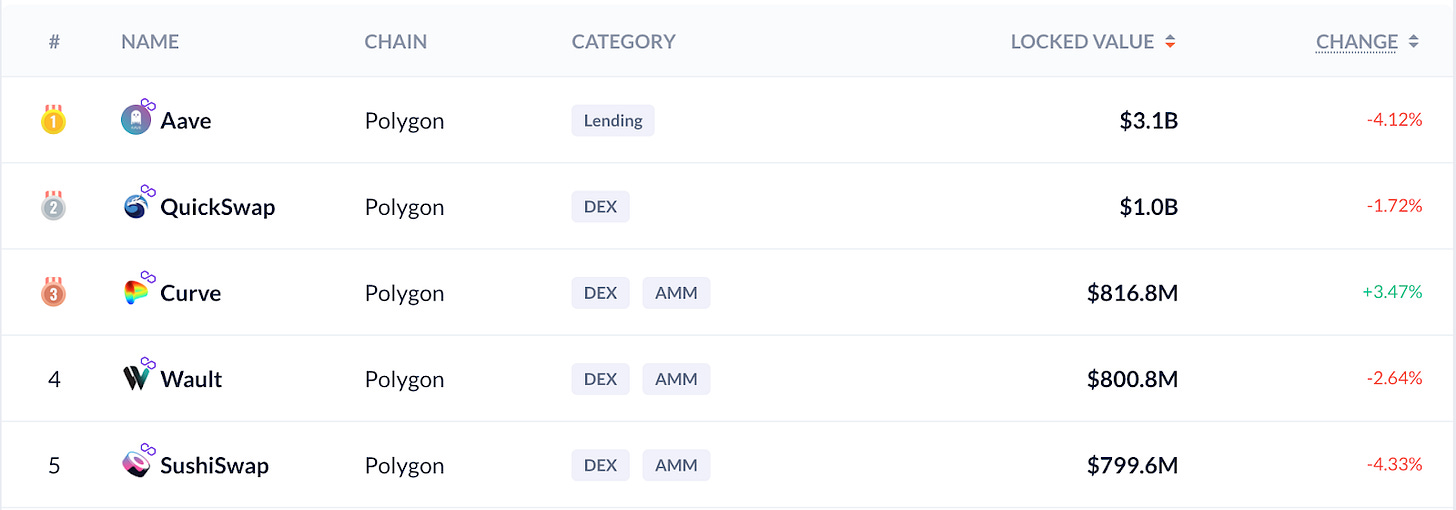Click the Curve rainbow logo icon

pyautogui.click(x=136, y=293)
